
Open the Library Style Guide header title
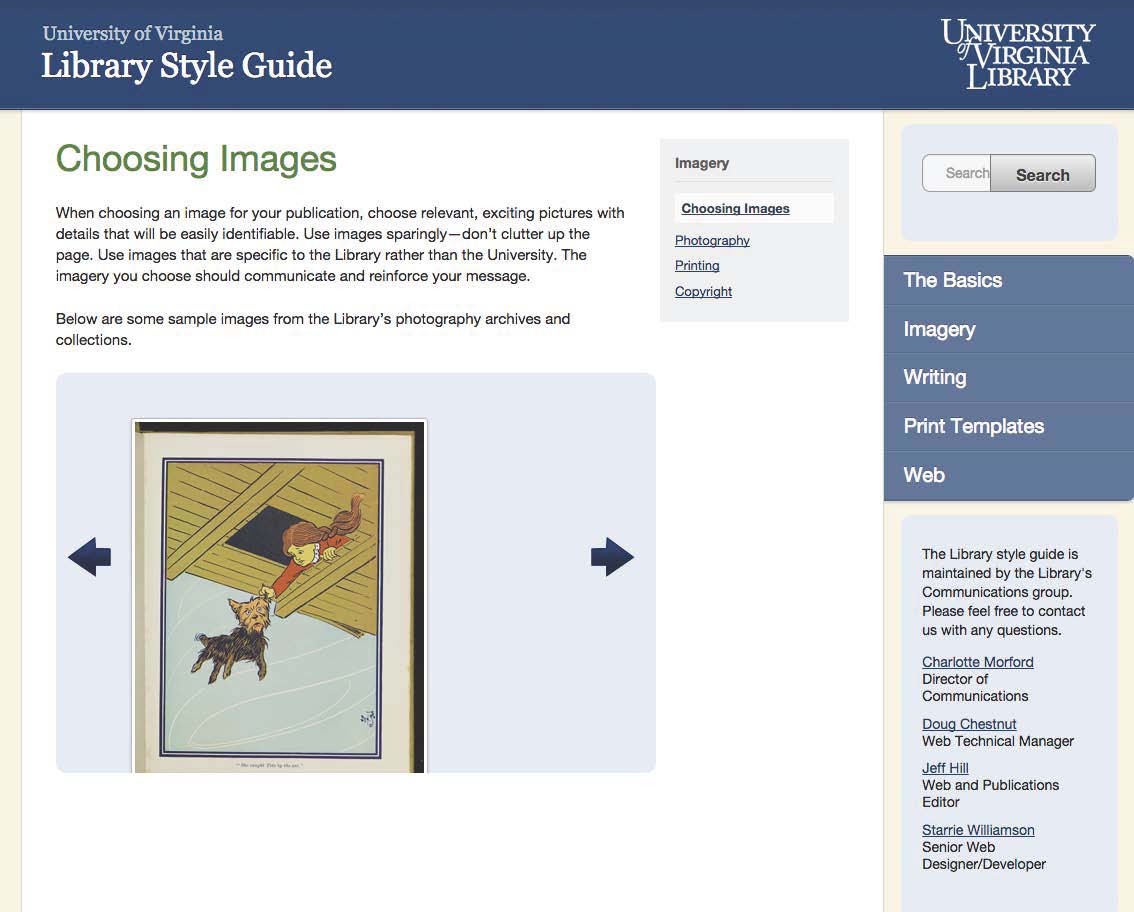[x=186, y=66]
